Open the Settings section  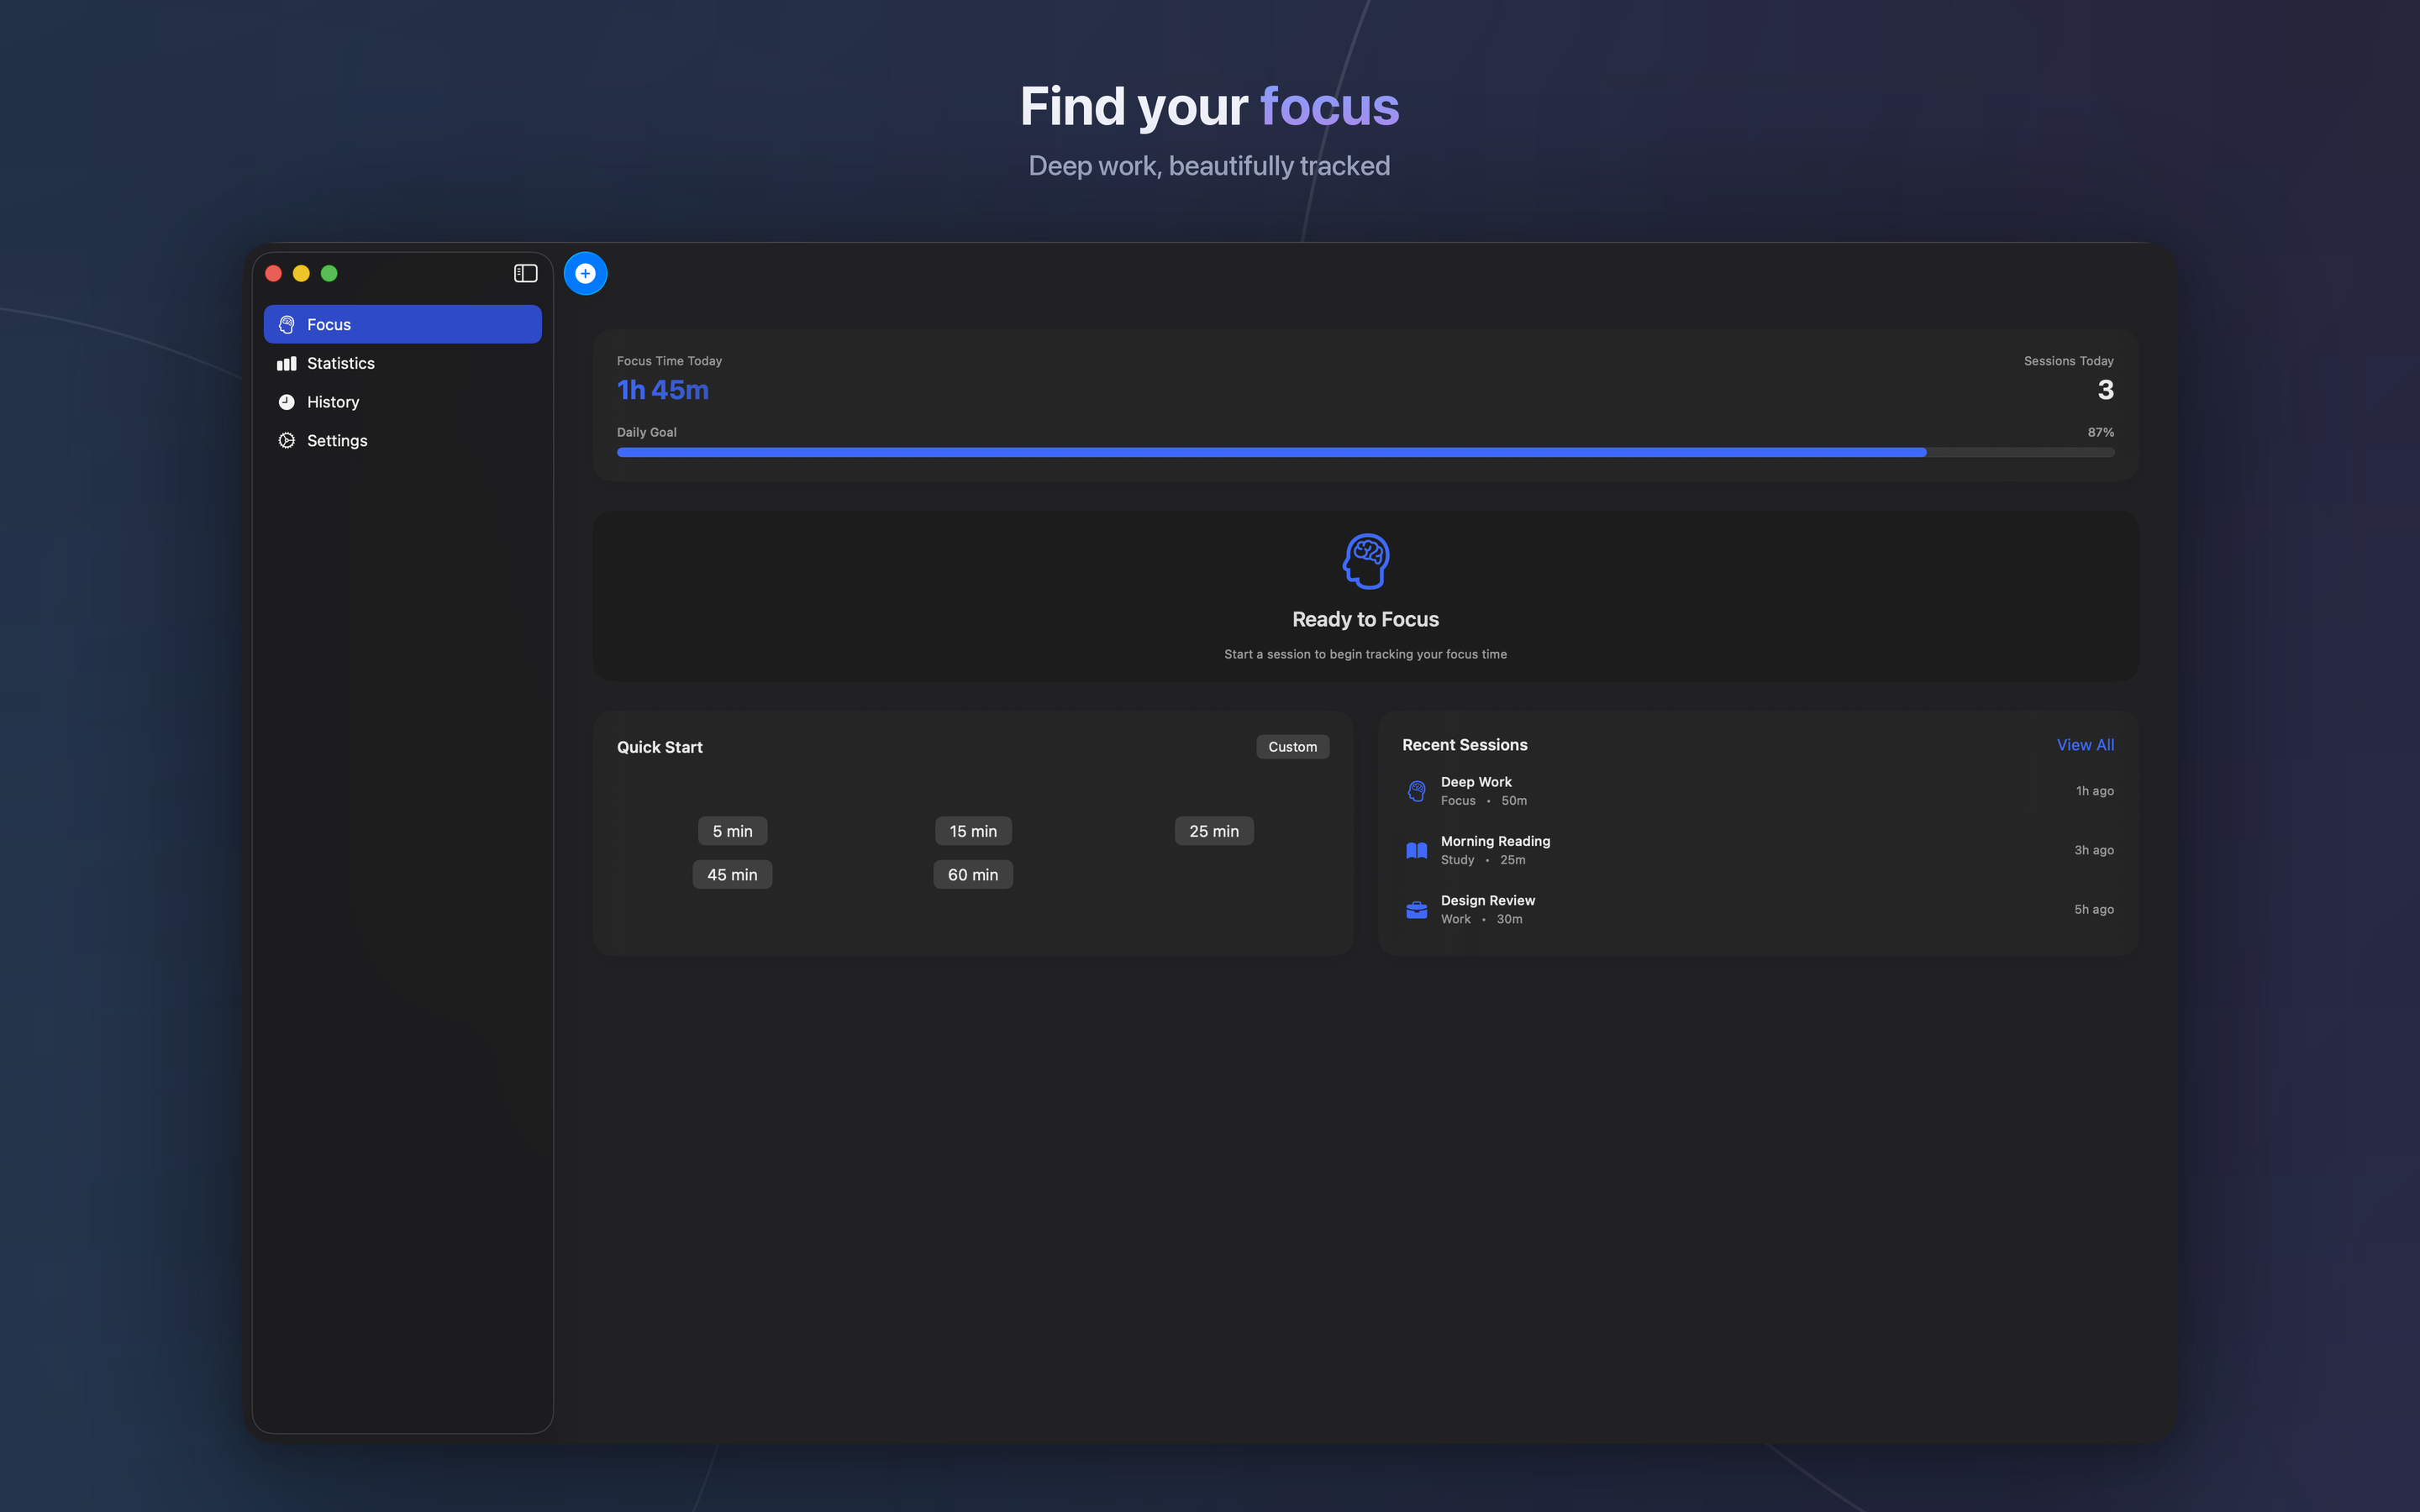403,440
